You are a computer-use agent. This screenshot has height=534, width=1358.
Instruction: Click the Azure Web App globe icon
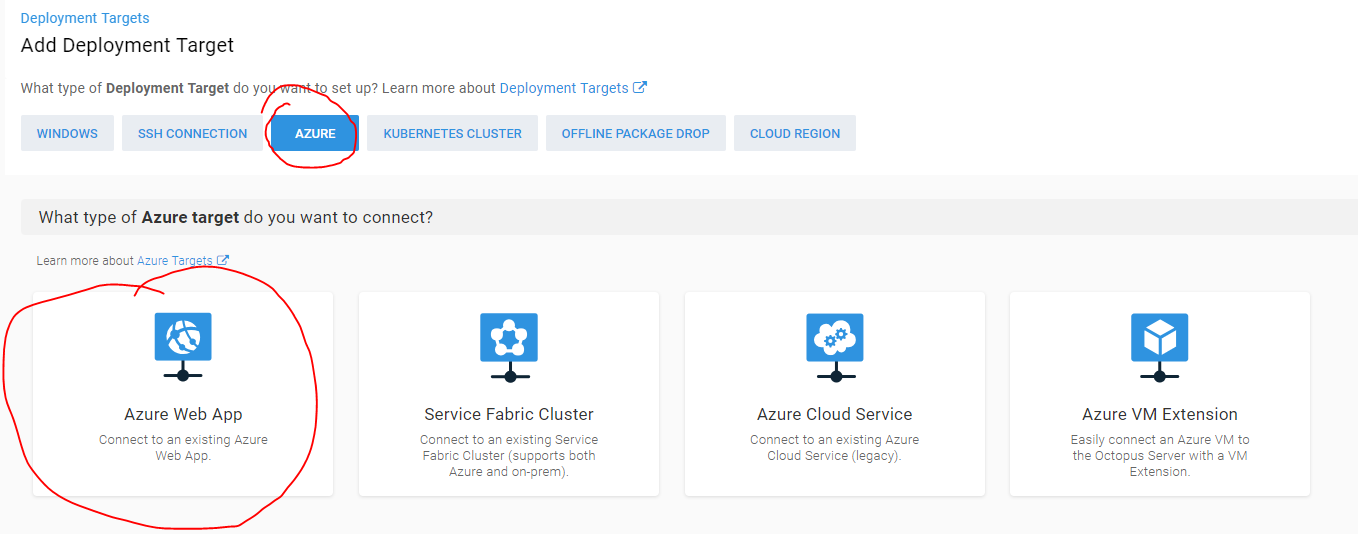click(x=183, y=337)
